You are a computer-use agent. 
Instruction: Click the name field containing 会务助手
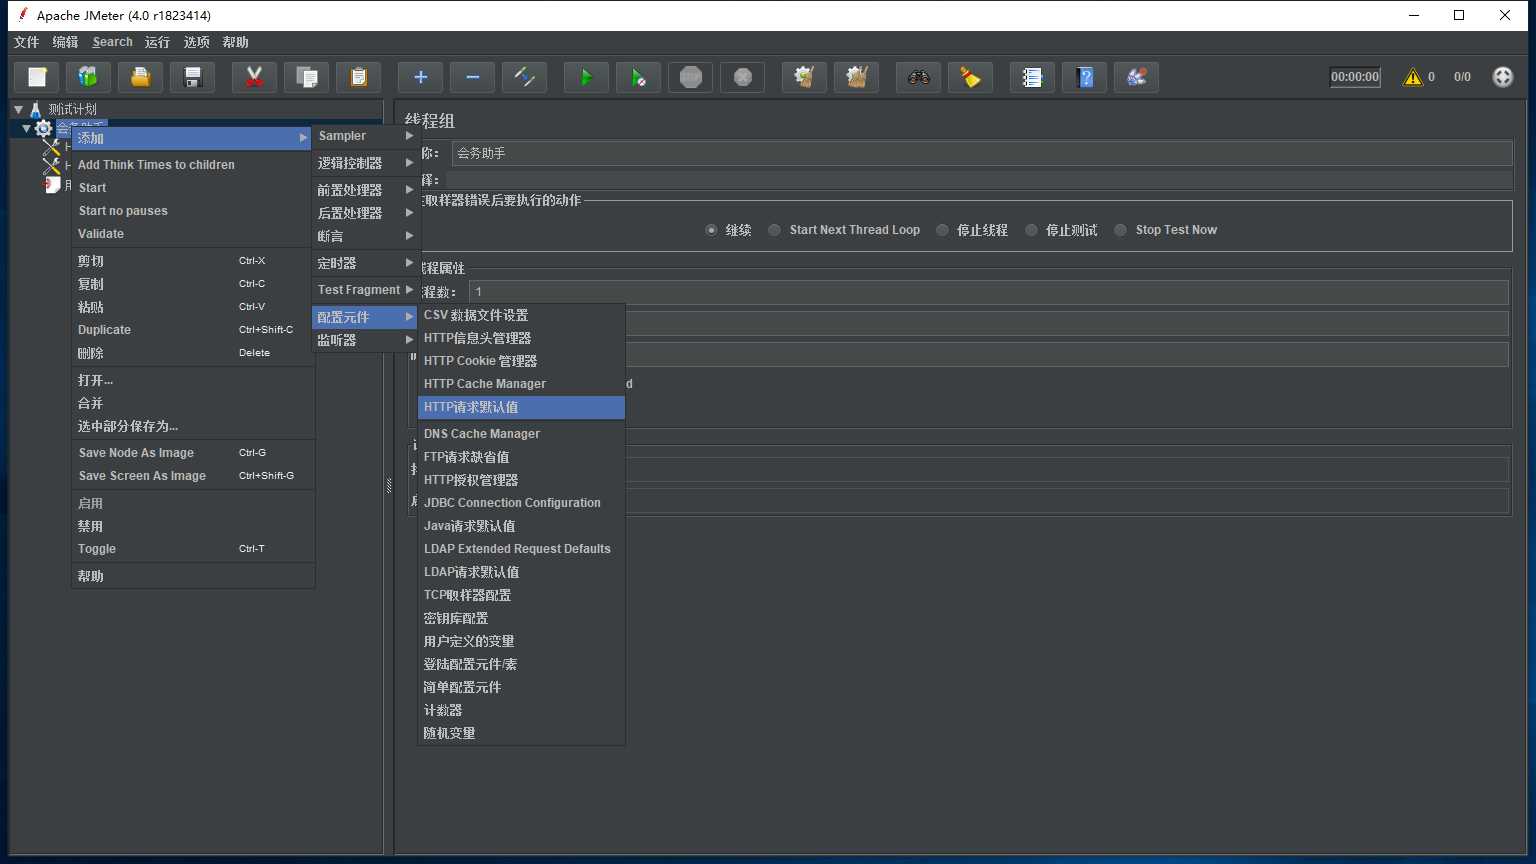click(x=981, y=153)
